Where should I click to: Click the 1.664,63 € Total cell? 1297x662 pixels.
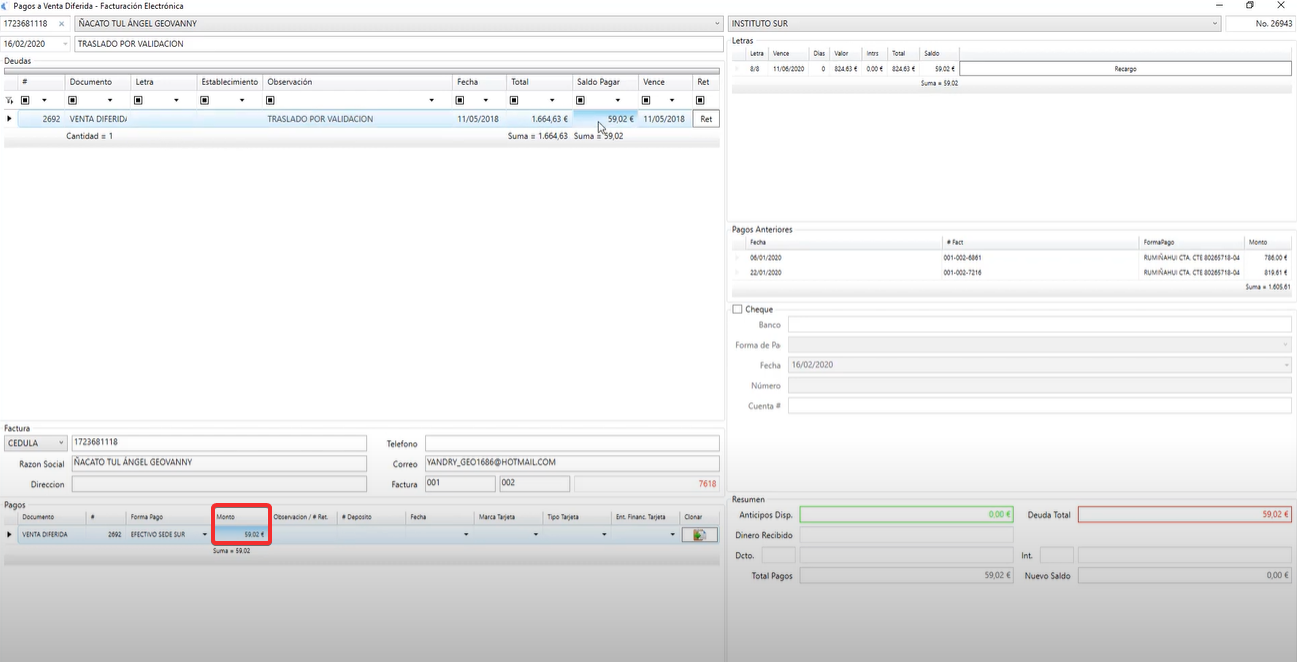[539, 119]
